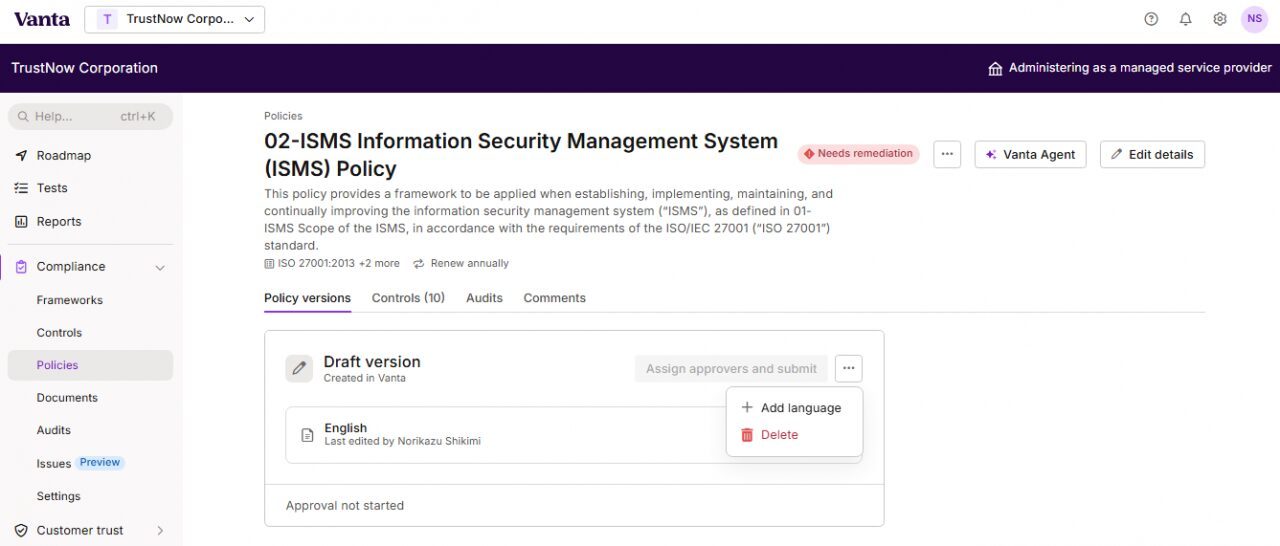This screenshot has height=546, width=1280.
Task: Open the settings gear icon
Action: point(1220,19)
